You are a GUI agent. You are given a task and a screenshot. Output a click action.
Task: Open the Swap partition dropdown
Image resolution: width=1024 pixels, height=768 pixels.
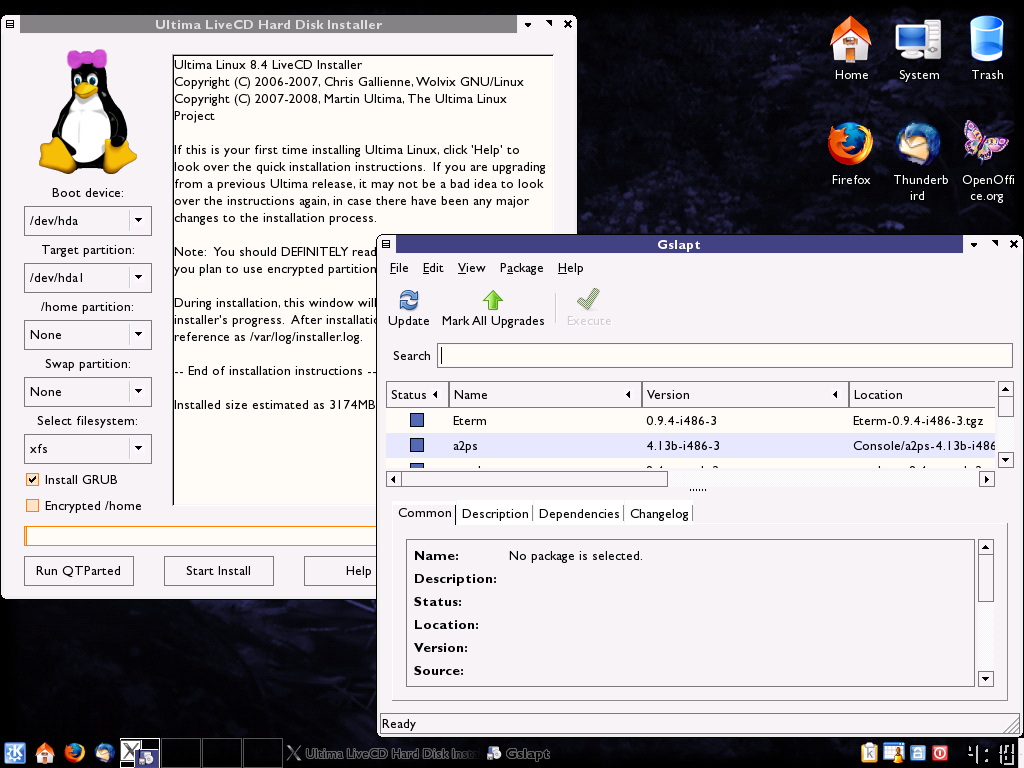click(88, 392)
